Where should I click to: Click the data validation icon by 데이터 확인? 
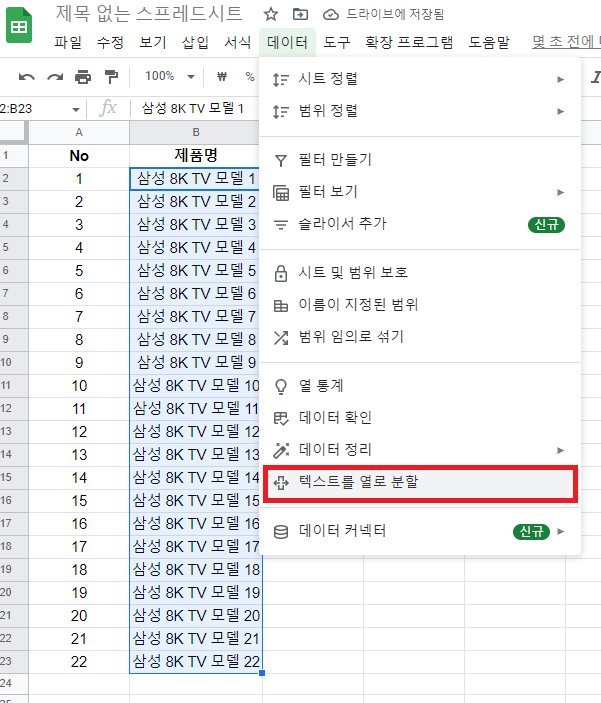[281, 419]
